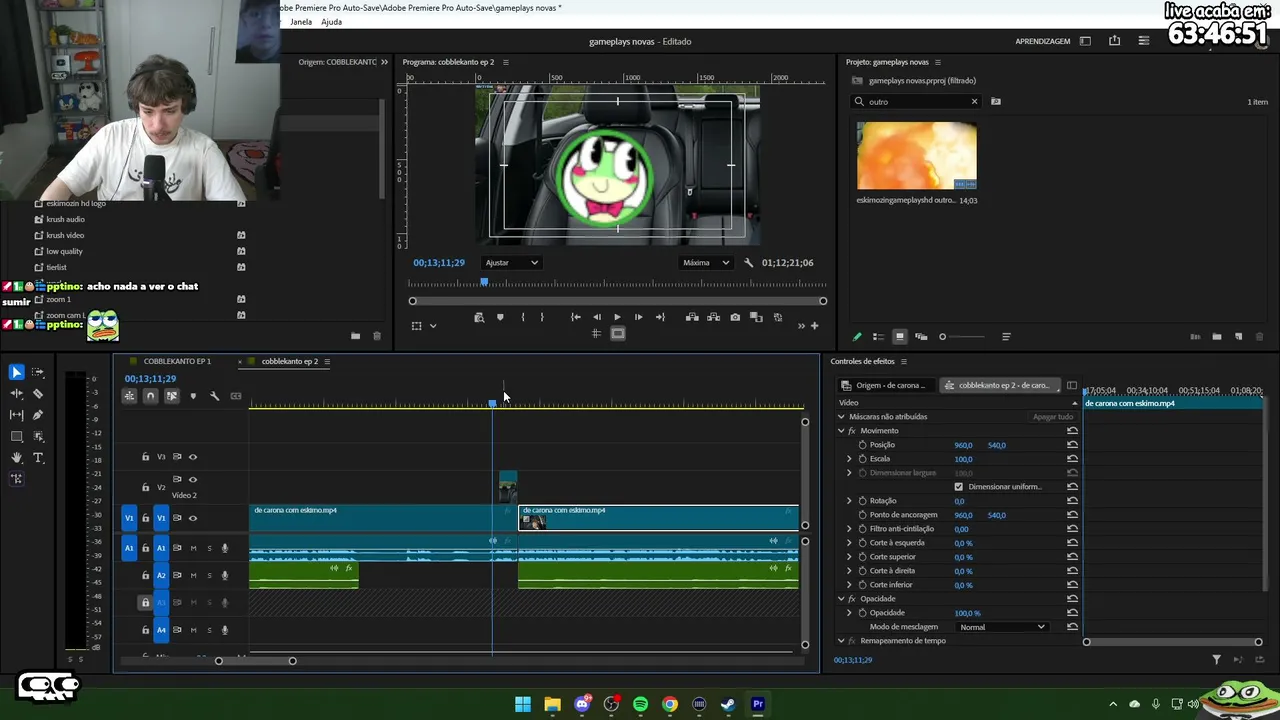
Task: Select the Pen tool
Action: [38, 415]
